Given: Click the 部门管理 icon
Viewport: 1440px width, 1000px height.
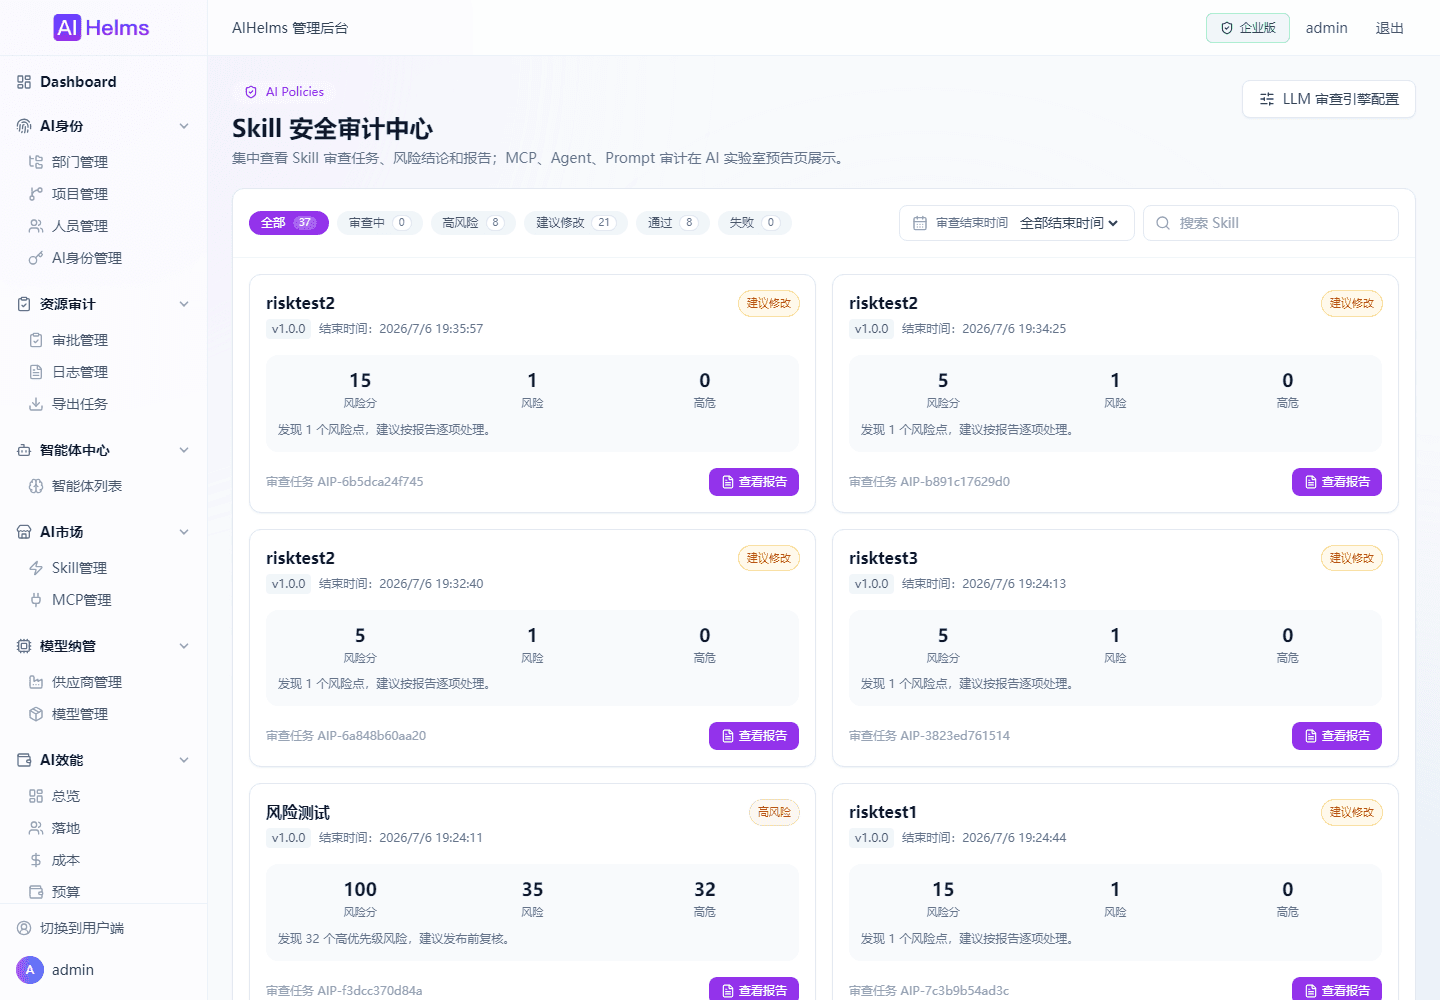Looking at the screenshot, I should (x=36, y=162).
